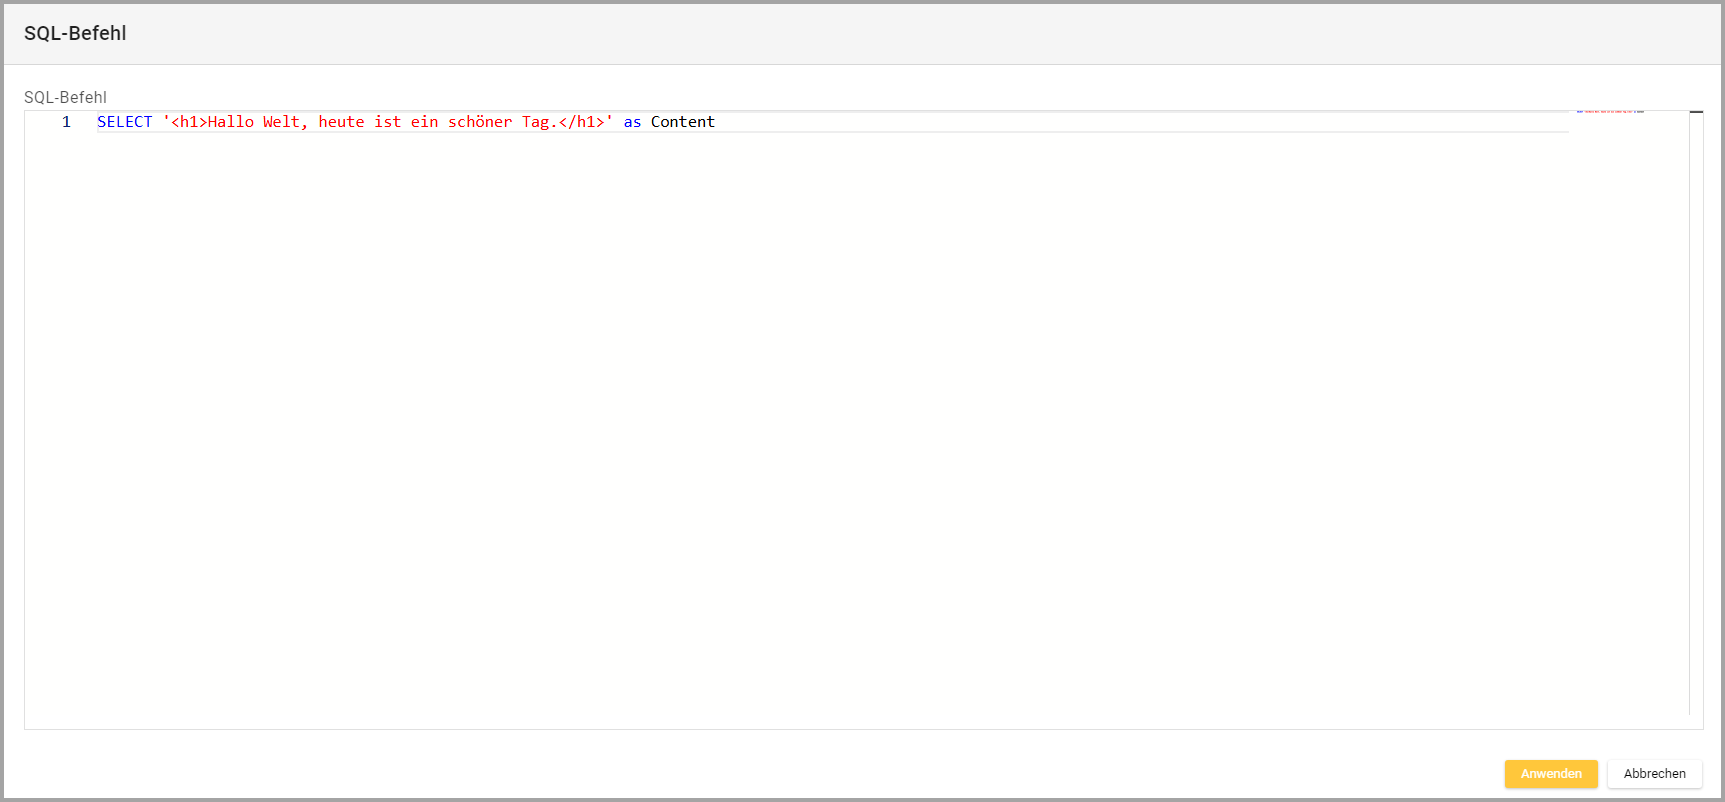
Task: Cancel the dialog with Abbrechen
Action: point(1654,774)
